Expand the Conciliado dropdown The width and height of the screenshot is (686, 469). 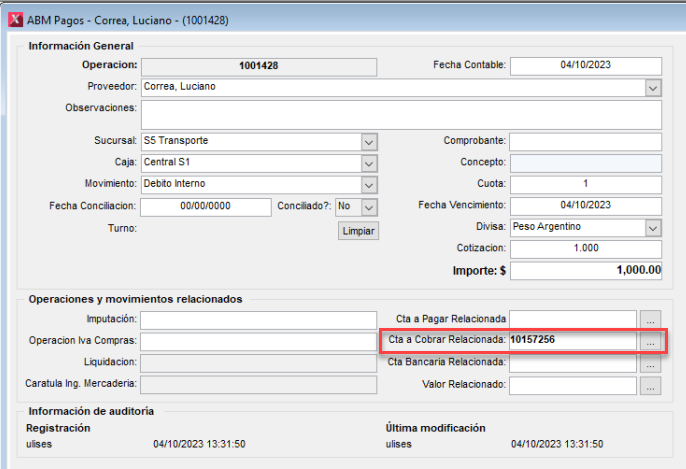369,206
